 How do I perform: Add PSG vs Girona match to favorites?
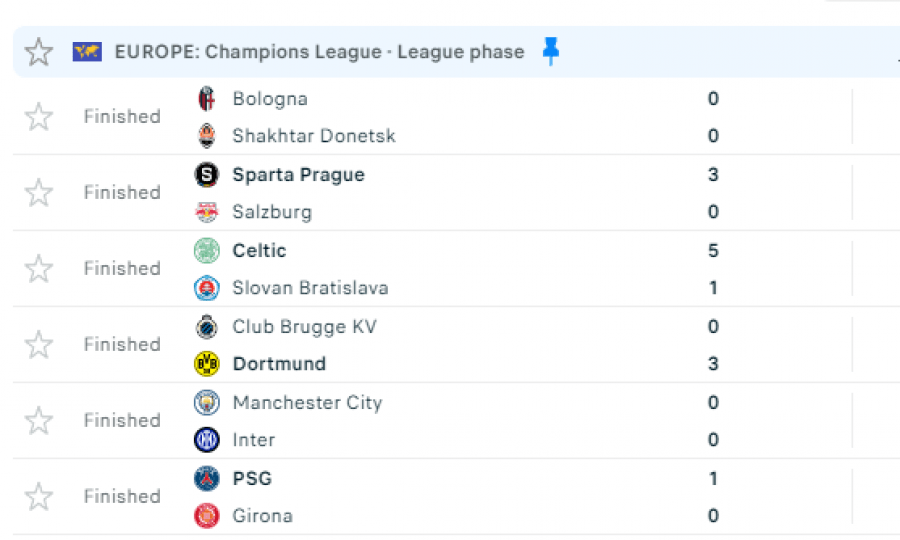click(x=39, y=497)
